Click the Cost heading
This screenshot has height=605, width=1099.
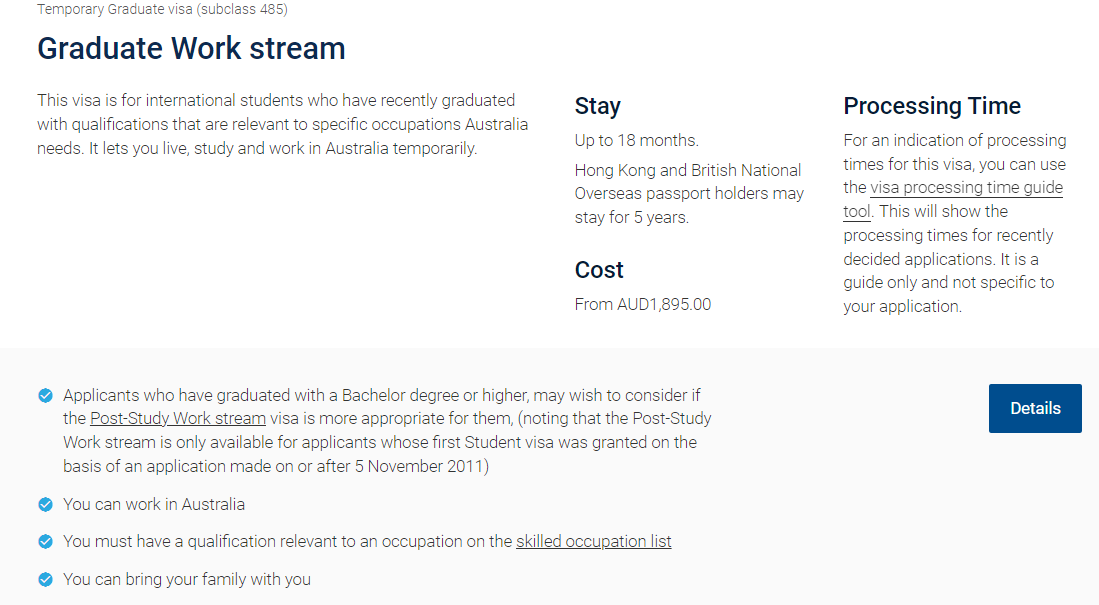(x=599, y=270)
